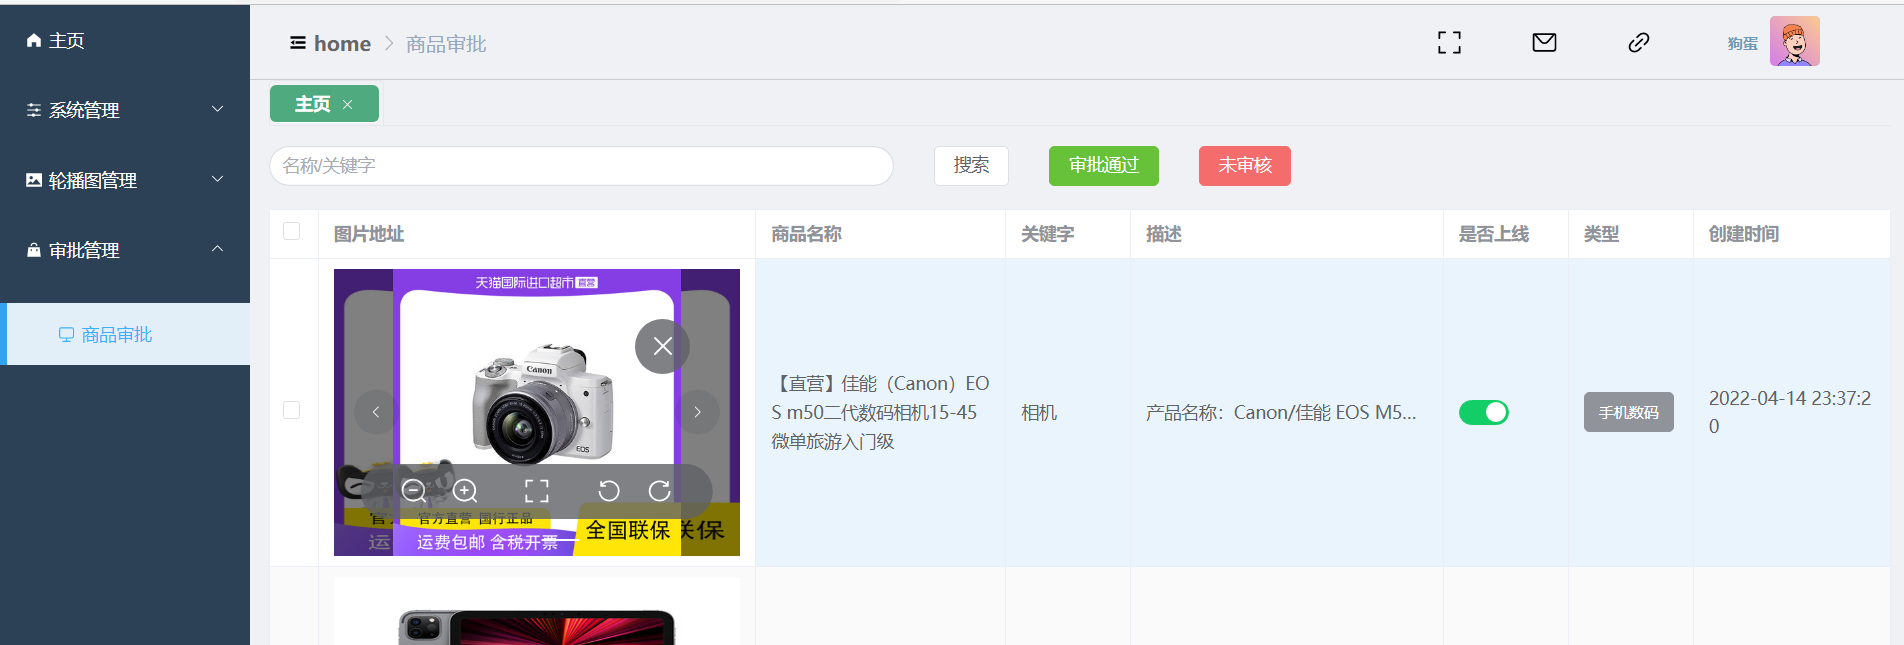This screenshot has height=645, width=1904.
Task: Select 商品审批 submenu item
Action: click(125, 334)
